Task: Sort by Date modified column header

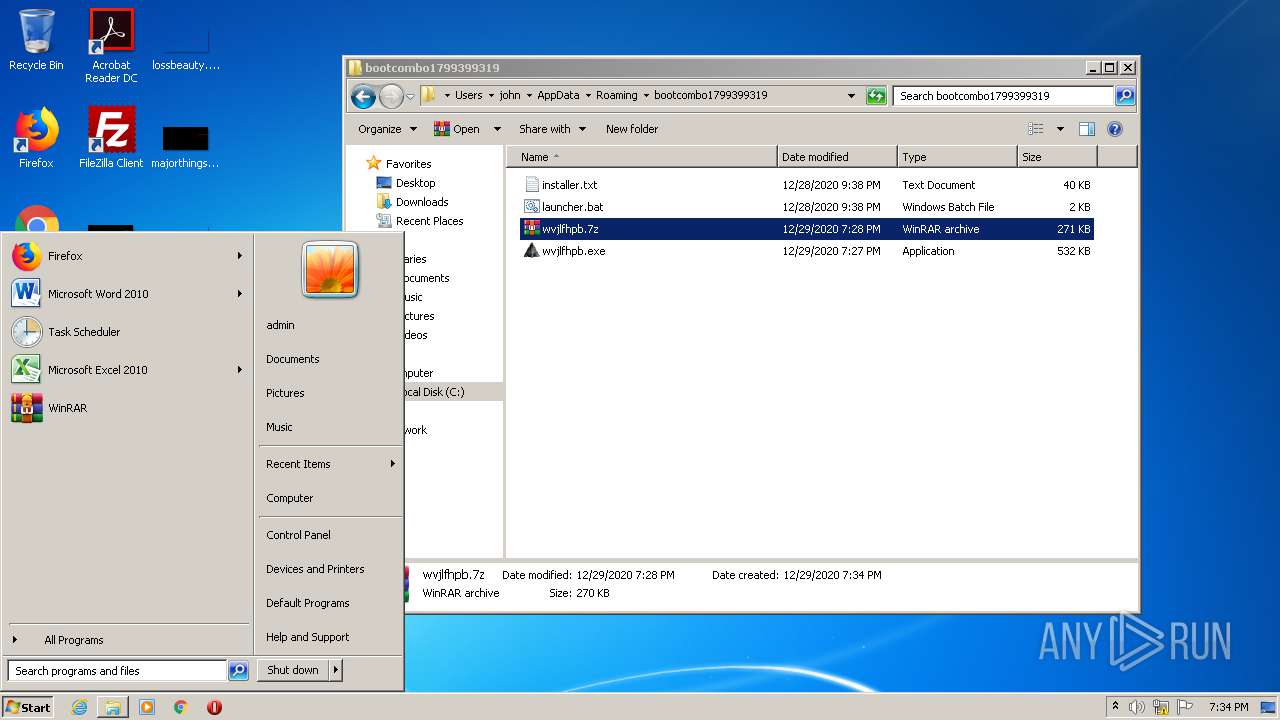Action: [x=837, y=157]
